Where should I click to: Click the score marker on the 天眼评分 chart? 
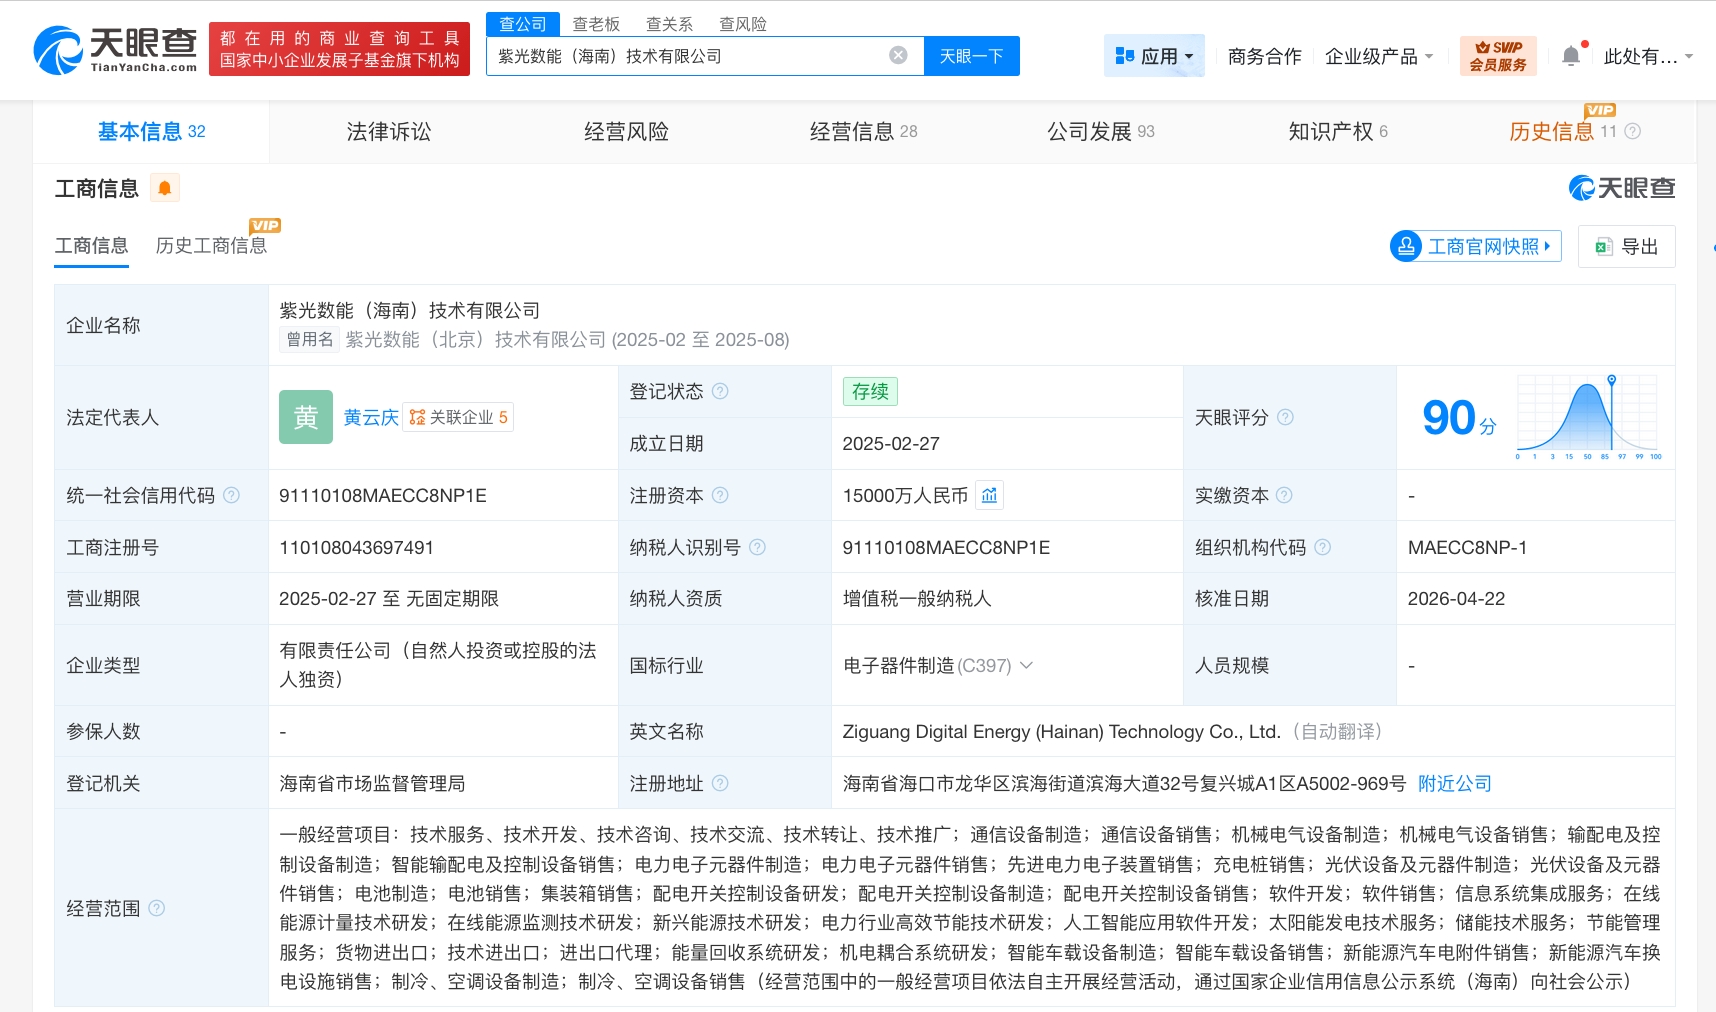tap(1611, 380)
